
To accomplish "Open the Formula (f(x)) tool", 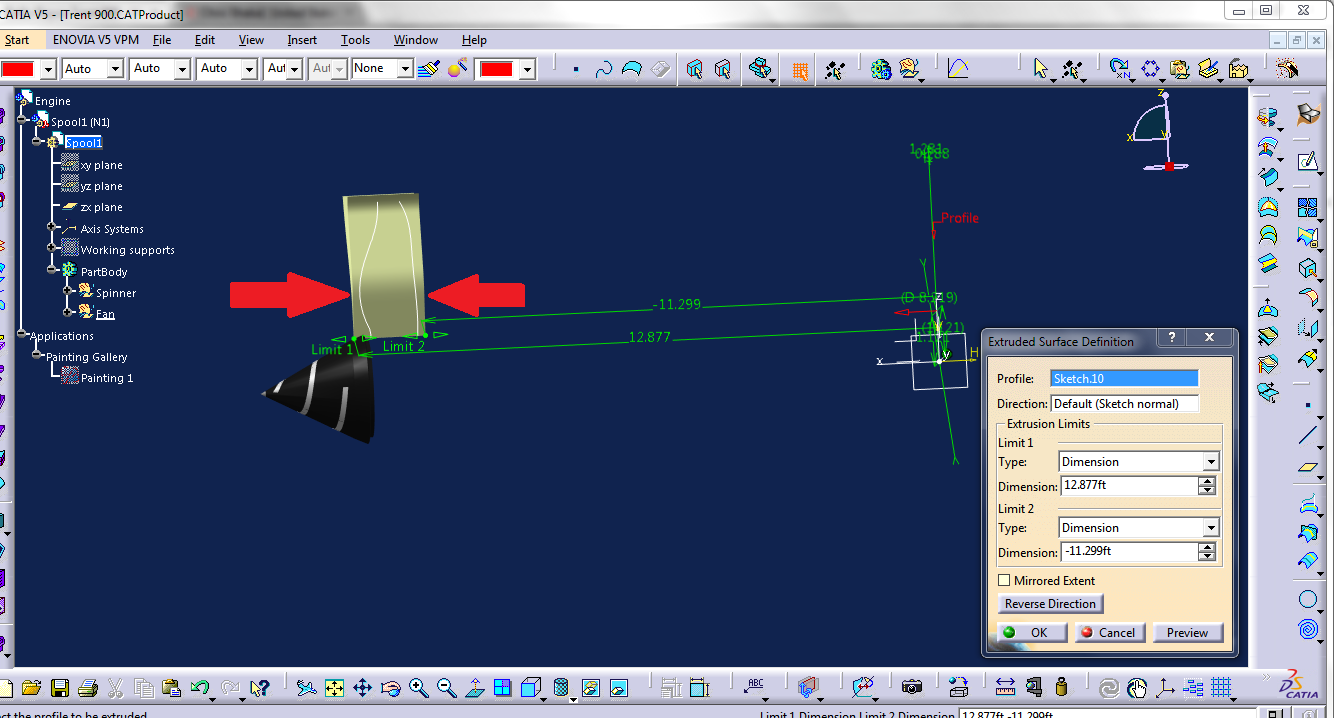I will point(957,69).
